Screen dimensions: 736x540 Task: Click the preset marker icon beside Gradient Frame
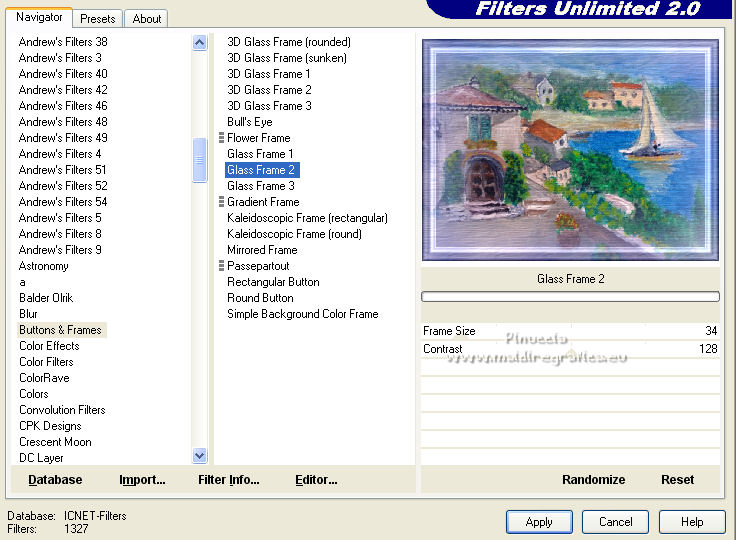coord(221,202)
